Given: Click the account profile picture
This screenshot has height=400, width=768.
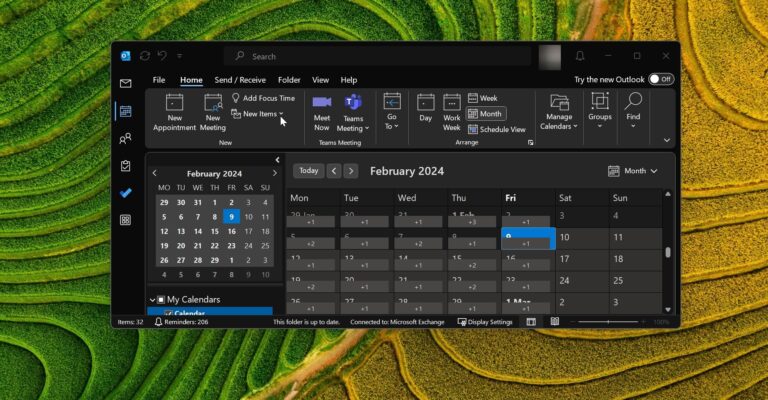Looking at the screenshot, I should [x=550, y=57].
